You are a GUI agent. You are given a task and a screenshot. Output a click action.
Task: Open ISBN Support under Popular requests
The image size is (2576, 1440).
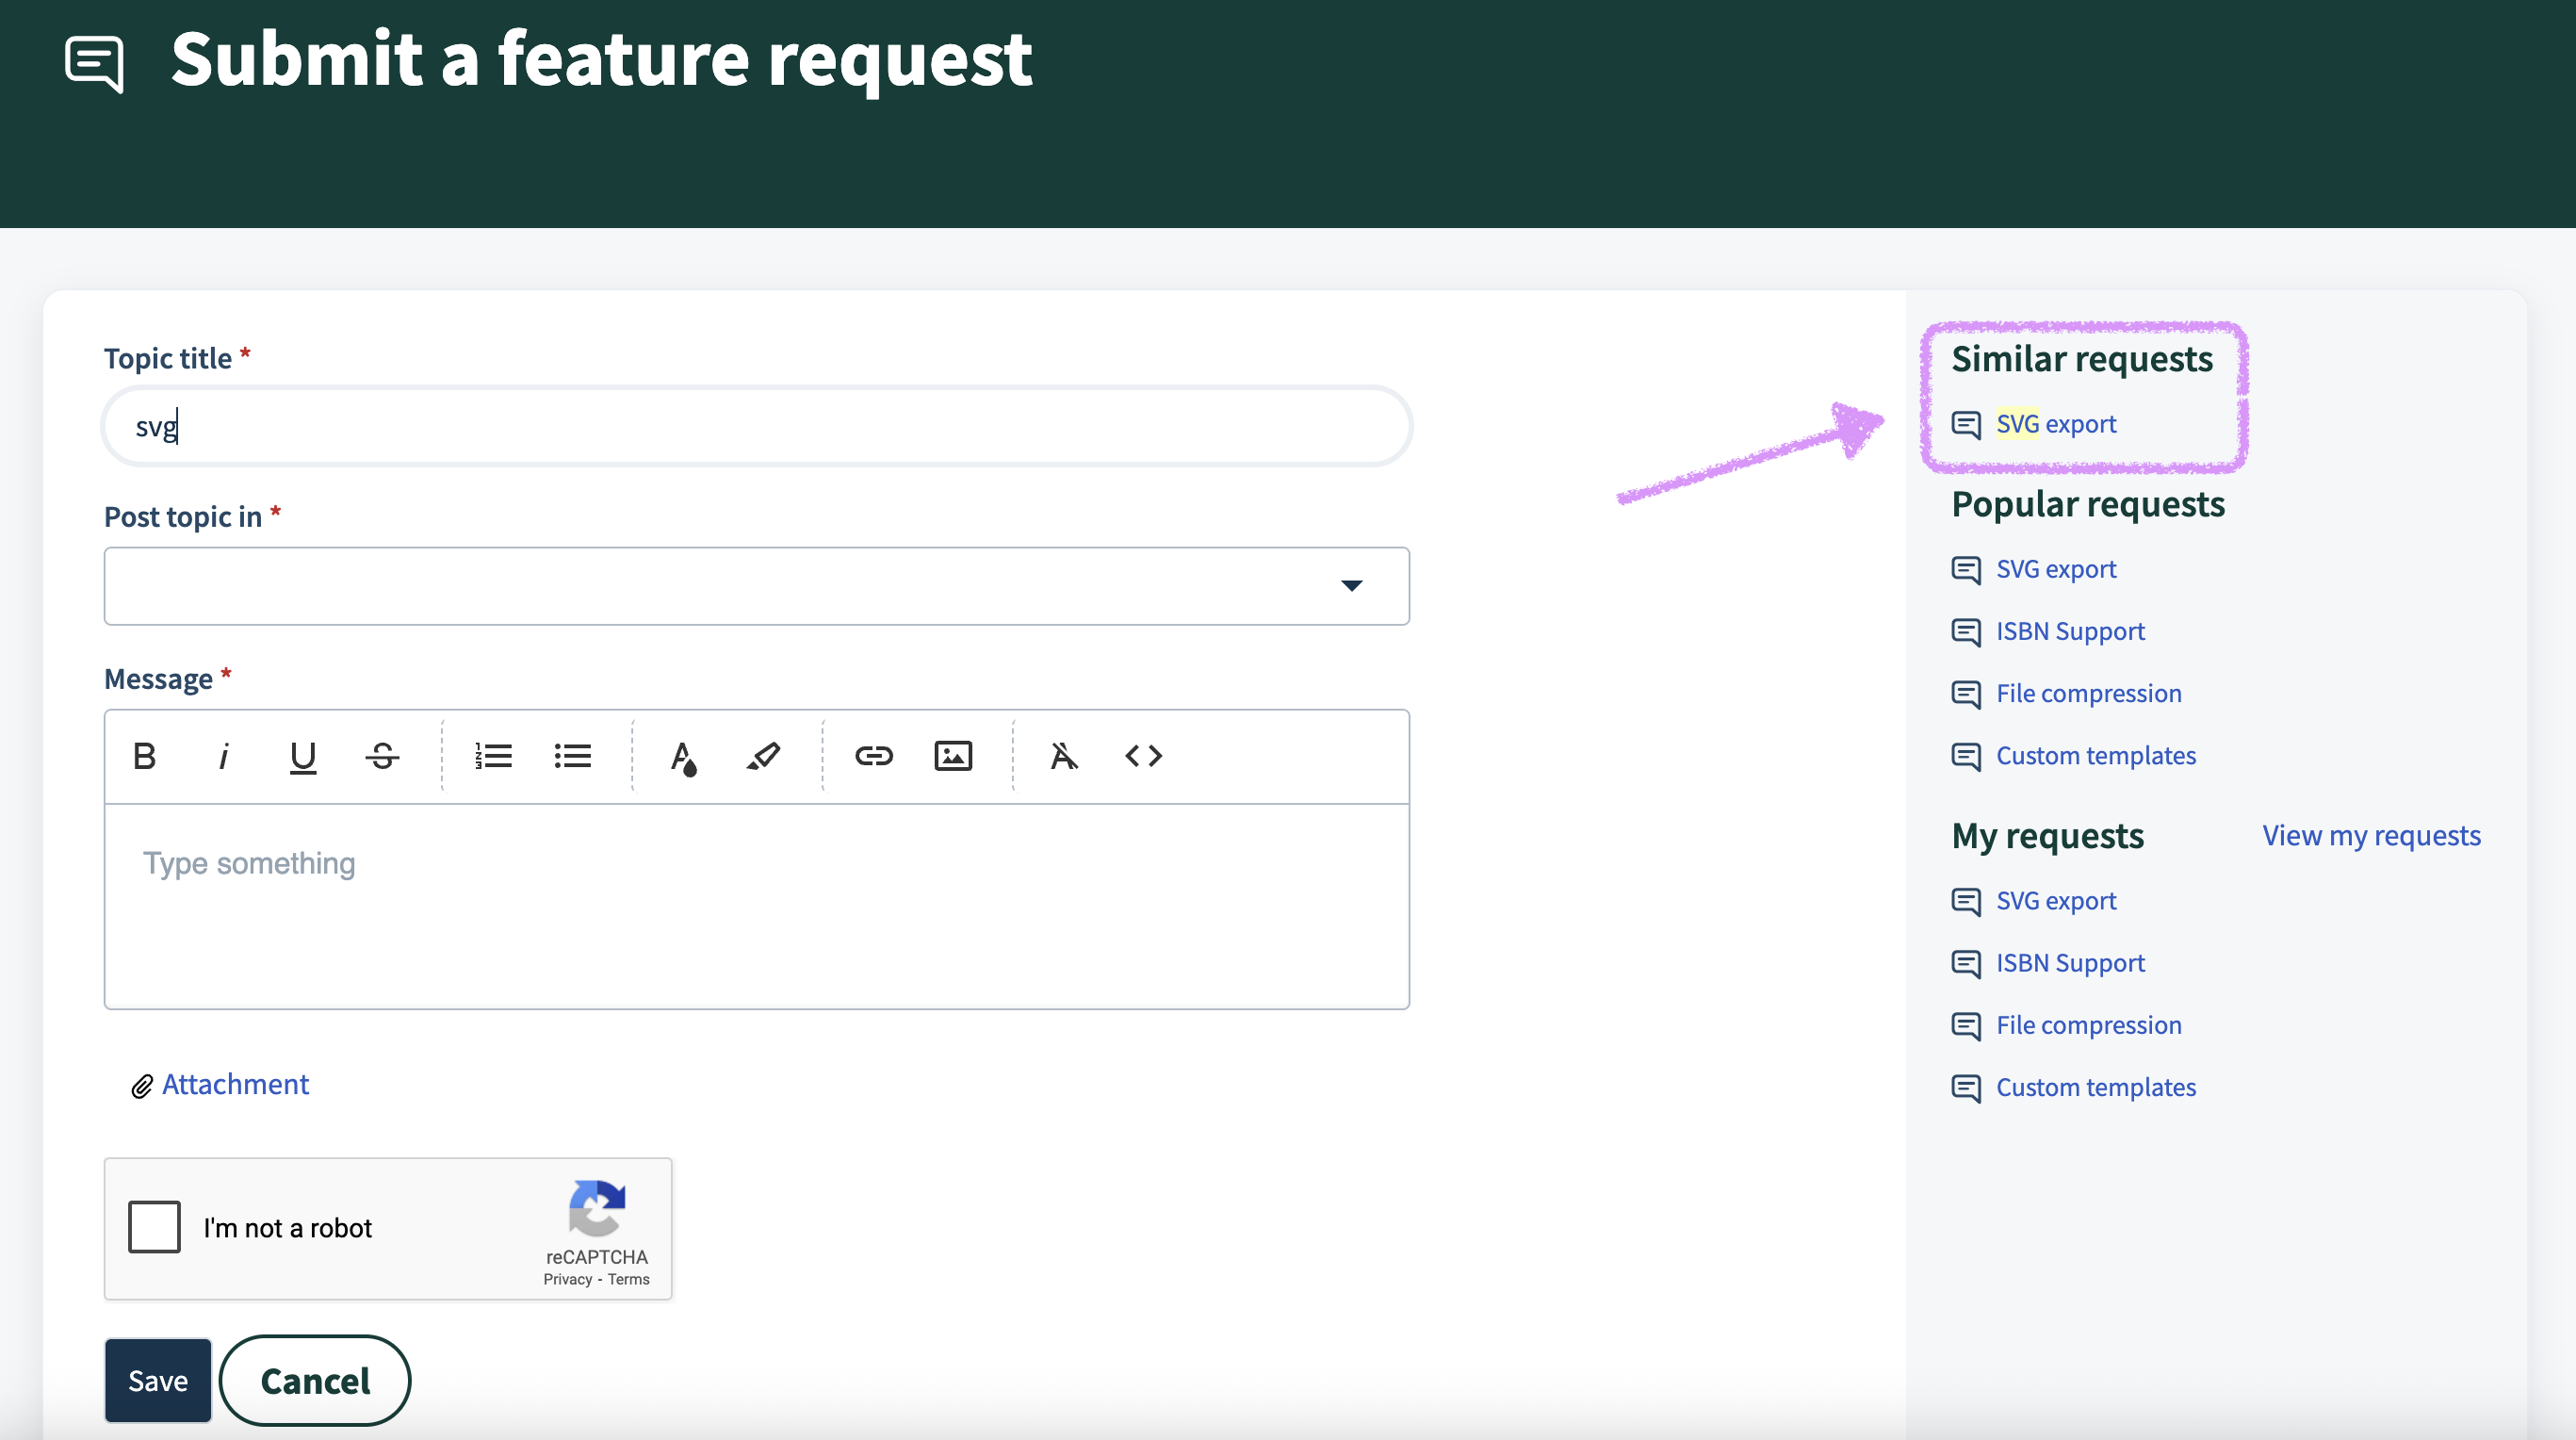click(2070, 631)
